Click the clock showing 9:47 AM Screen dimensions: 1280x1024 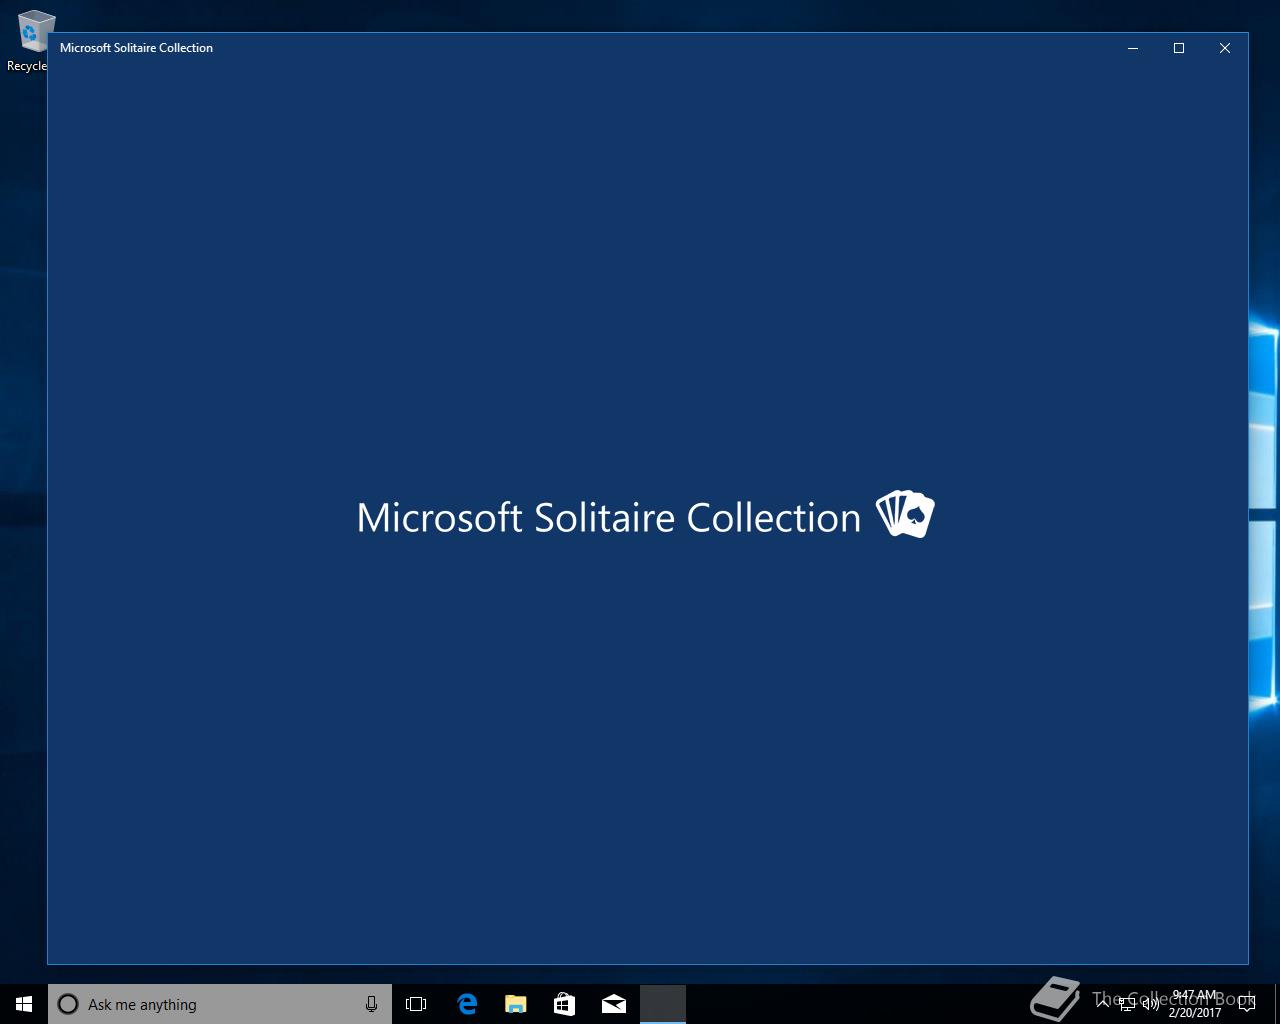coord(1195,1004)
